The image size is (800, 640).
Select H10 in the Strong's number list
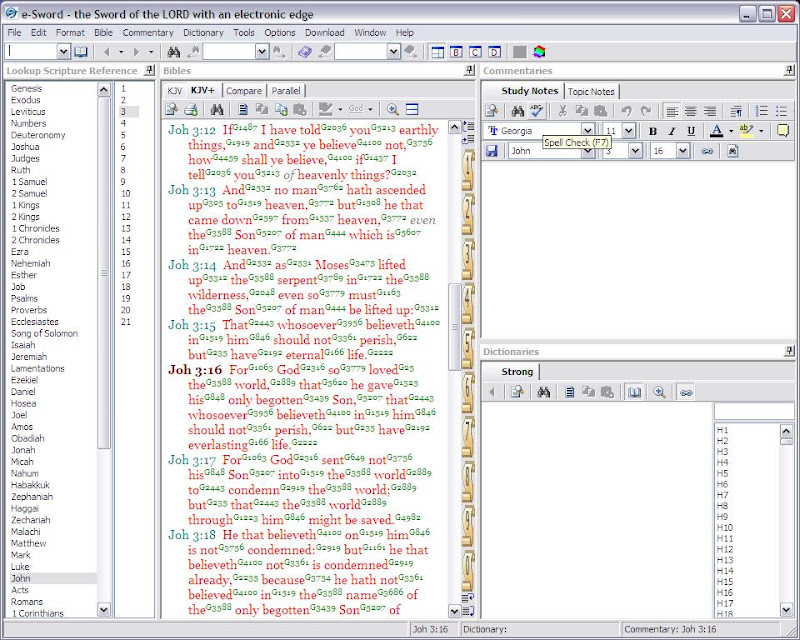tap(724, 528)
